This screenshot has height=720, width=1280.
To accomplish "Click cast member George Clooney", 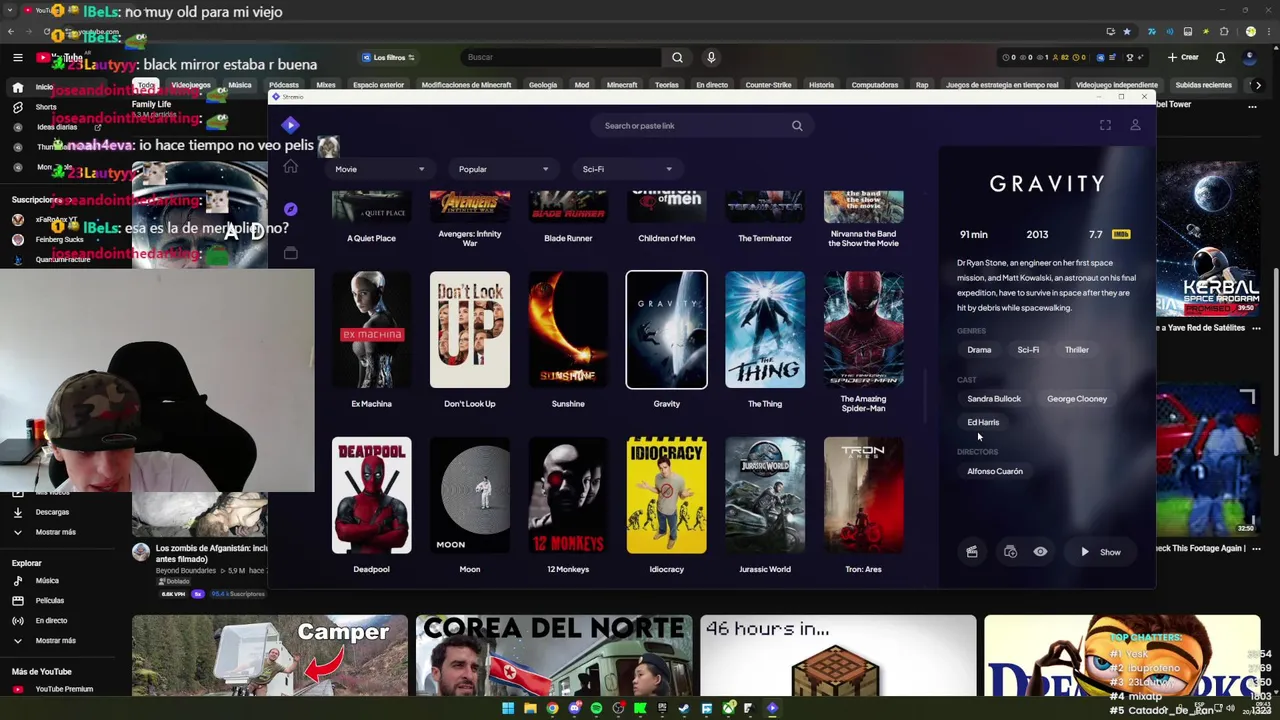I will coord(1077,399).
